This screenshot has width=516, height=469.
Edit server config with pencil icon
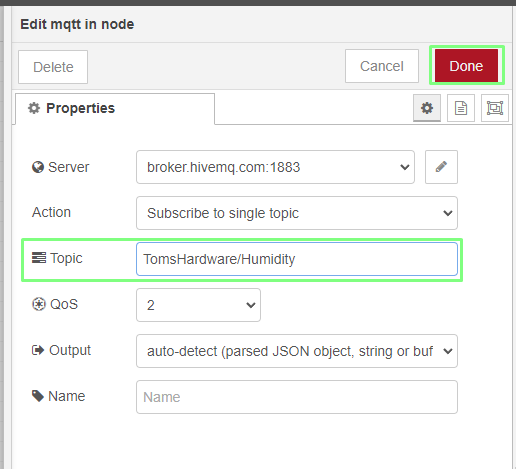point(441,167)
